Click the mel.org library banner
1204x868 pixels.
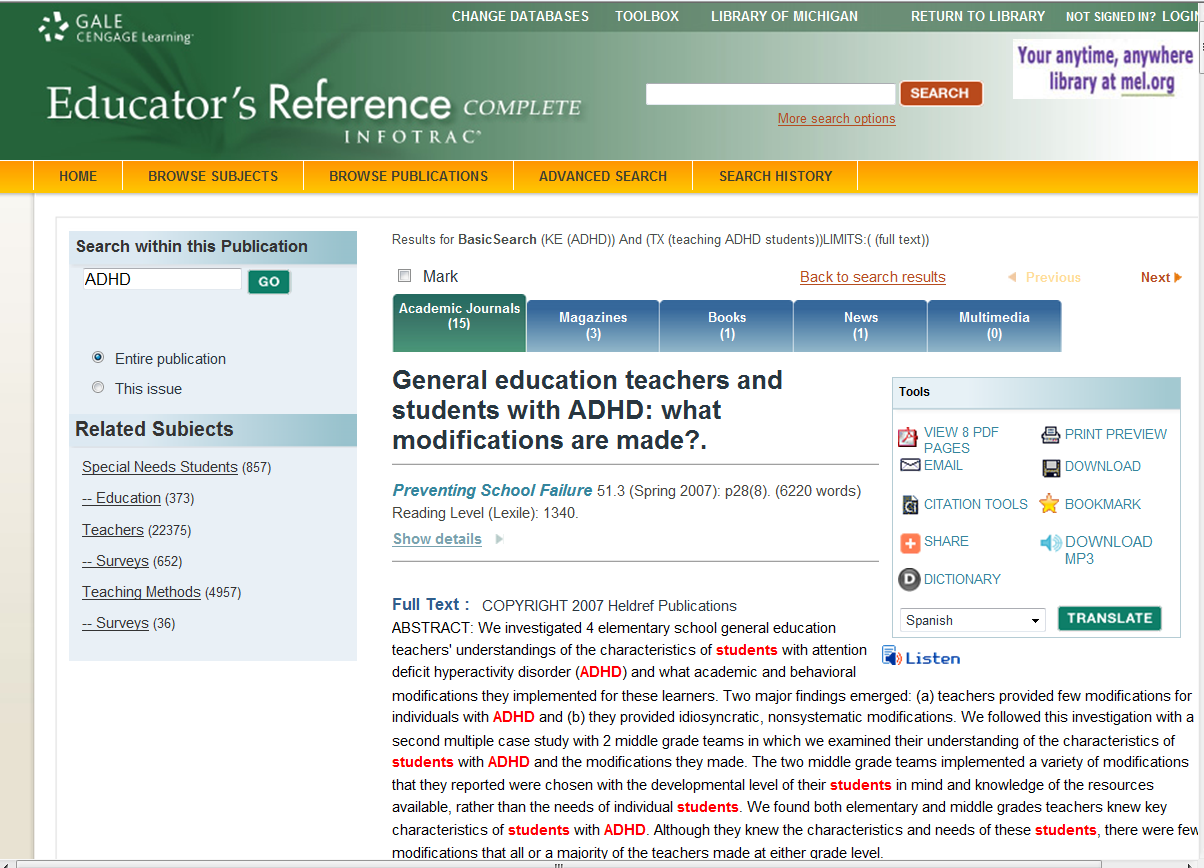click(x=1105, y=69)
